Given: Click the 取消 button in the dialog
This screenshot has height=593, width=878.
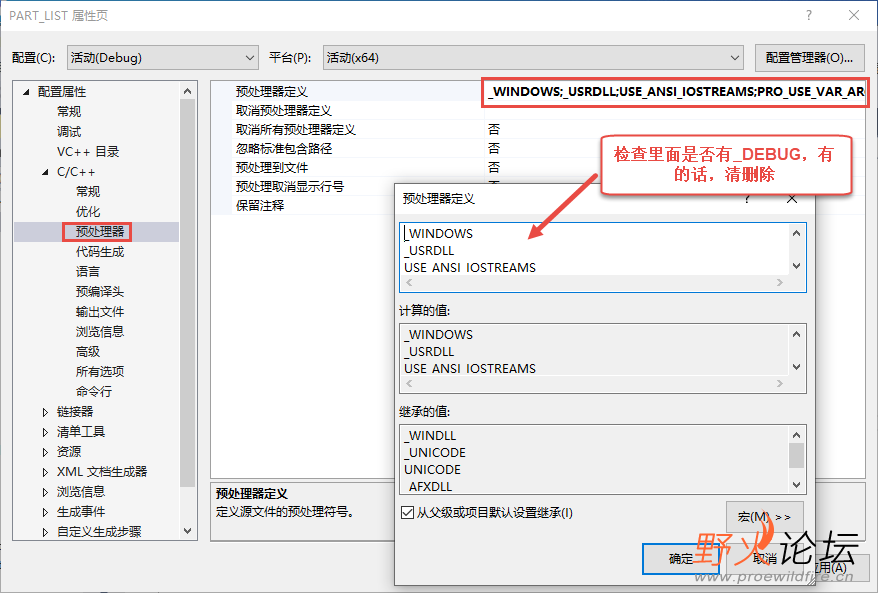Looking at the screenshot, I should coord(764,558).
